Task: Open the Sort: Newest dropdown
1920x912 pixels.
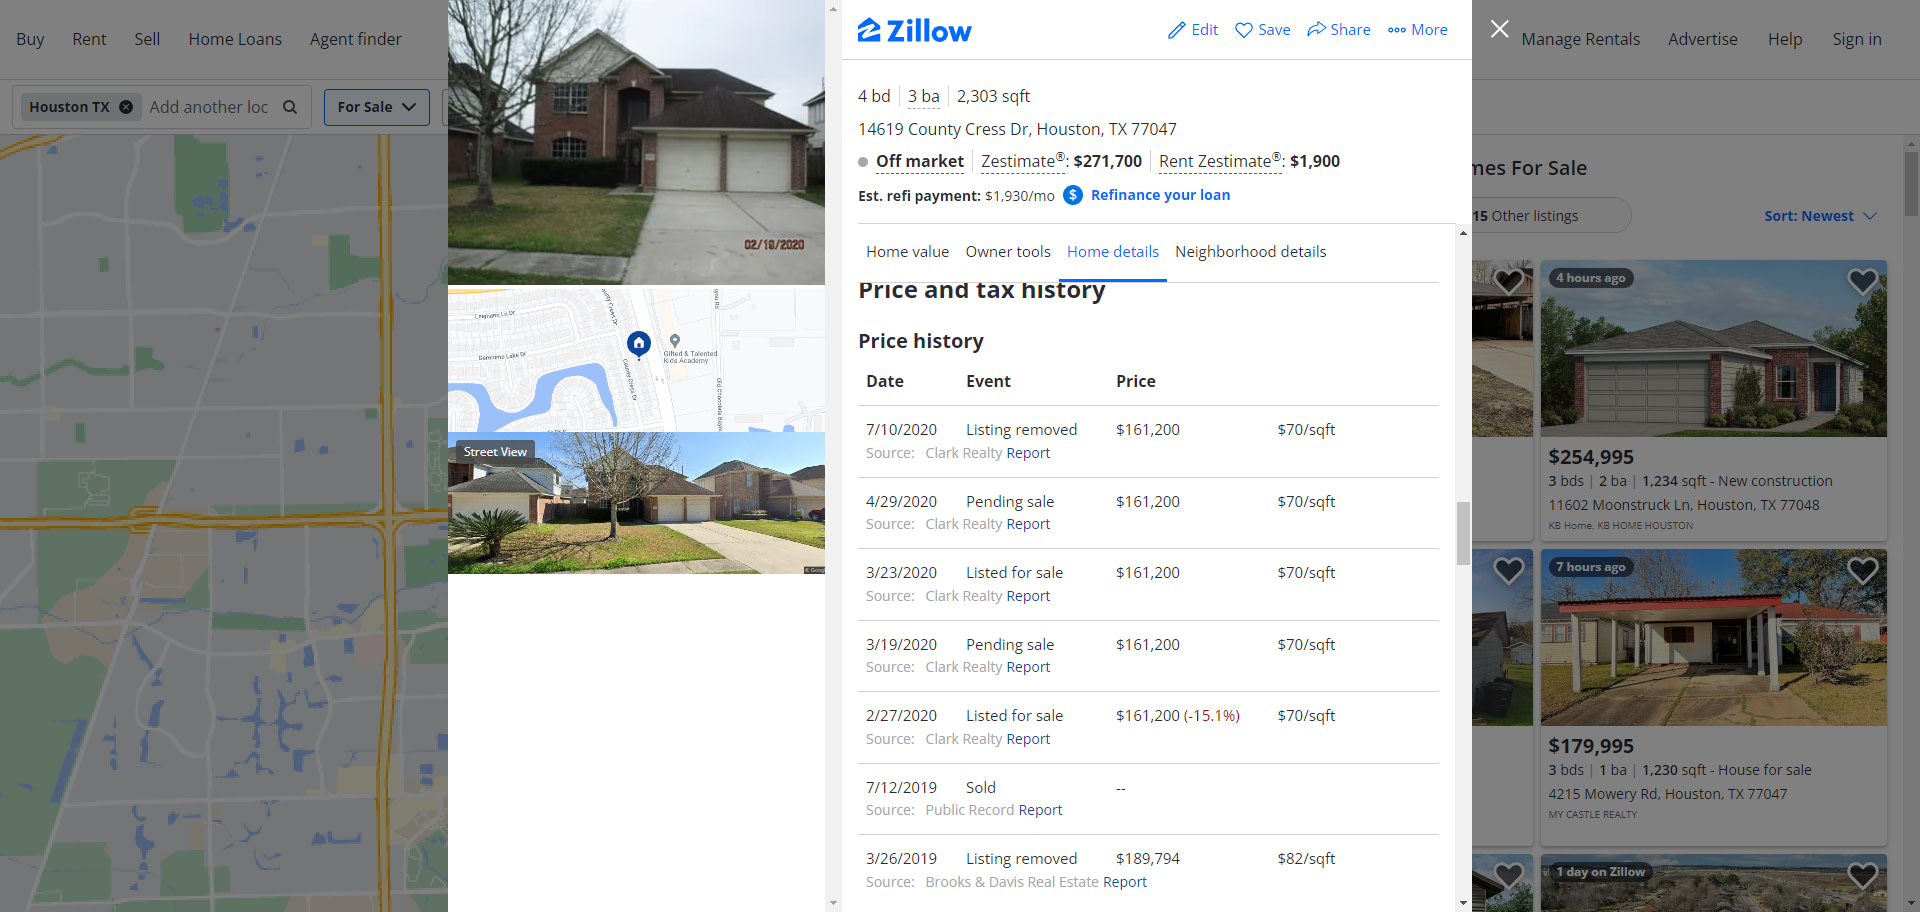Action: [1820, 216]
